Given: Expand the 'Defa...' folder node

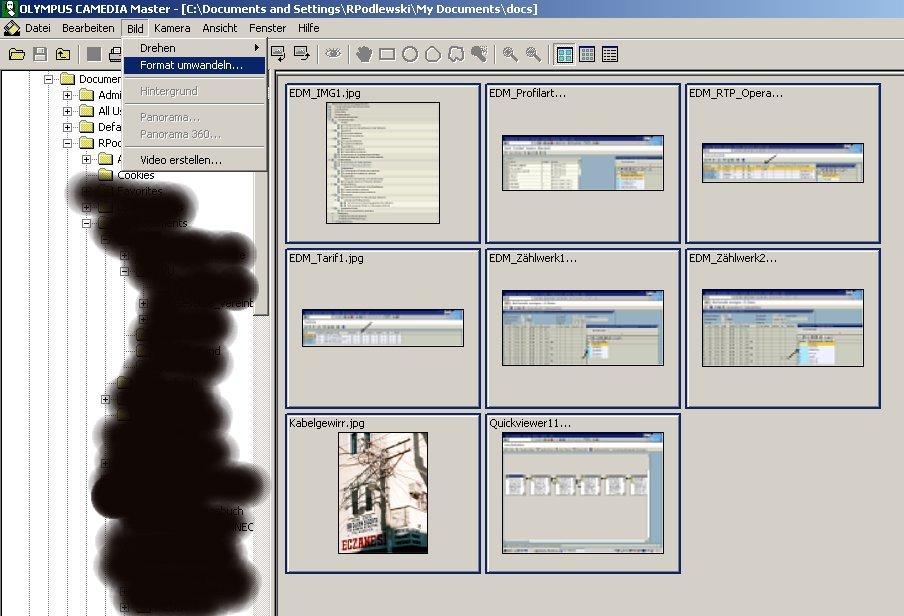Looking at the screenshot, I should tap(68, 127).
